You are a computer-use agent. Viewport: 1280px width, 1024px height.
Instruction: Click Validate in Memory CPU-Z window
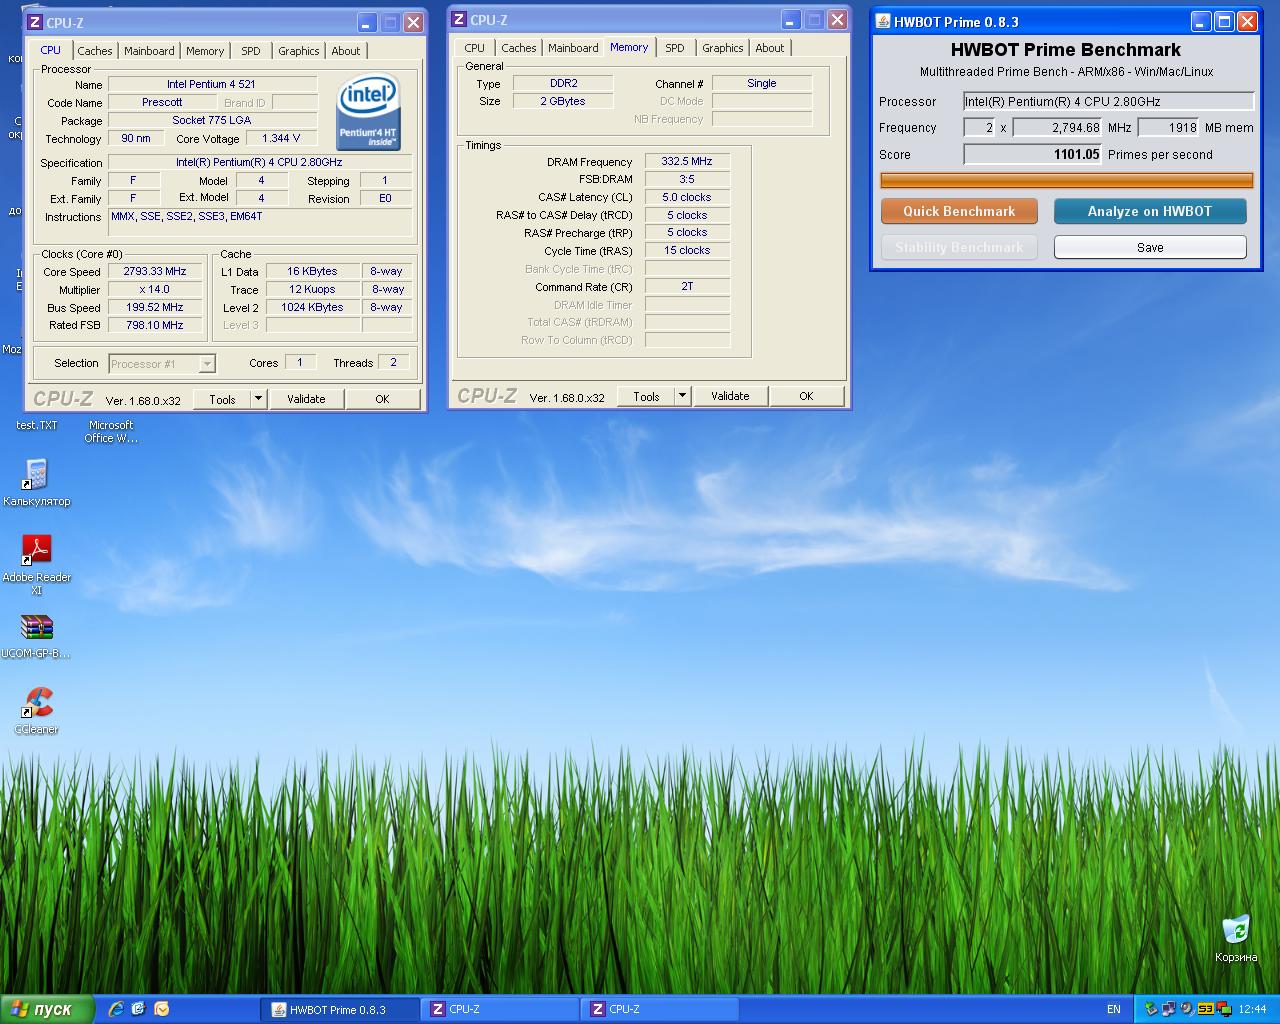pyautogui.click(x=730, y=396)
